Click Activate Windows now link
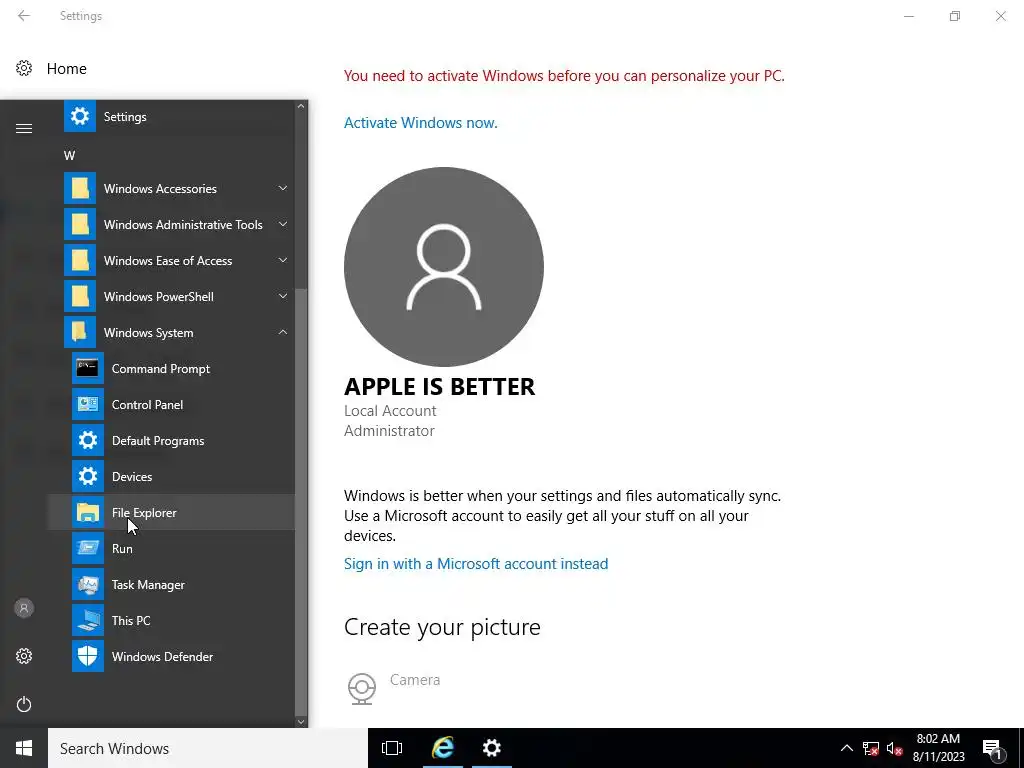1024x768 pixels. coord(421,123)
